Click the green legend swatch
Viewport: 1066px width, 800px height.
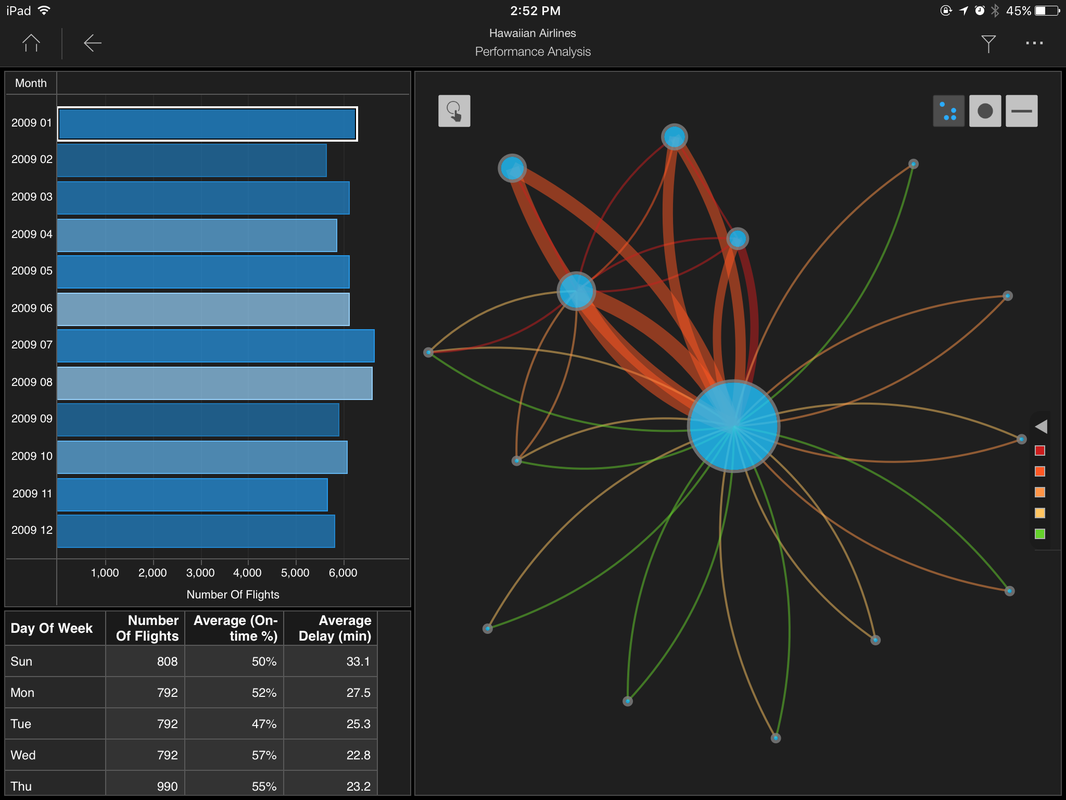1039,534
